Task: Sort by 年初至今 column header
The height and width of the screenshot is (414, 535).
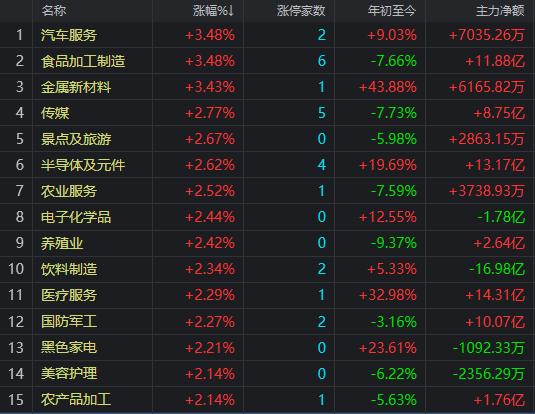Action: click(x=392, y=11)
